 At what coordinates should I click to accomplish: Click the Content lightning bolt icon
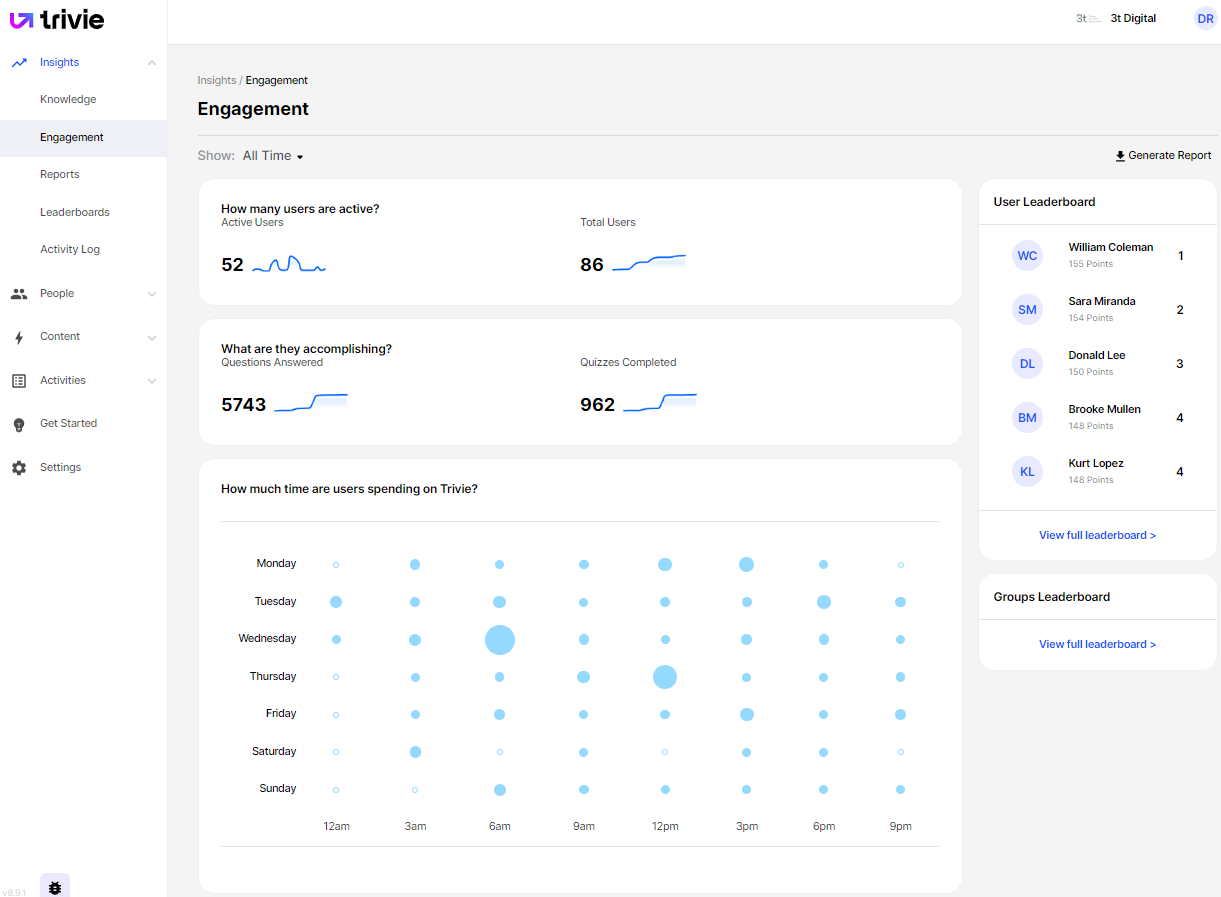[x=19, y=337]
